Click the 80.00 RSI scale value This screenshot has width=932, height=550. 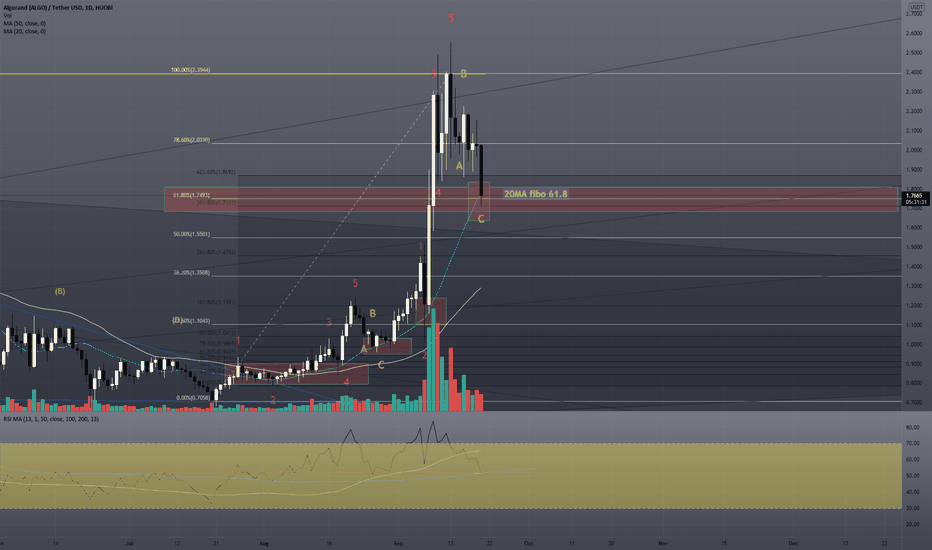click(912, 428)
